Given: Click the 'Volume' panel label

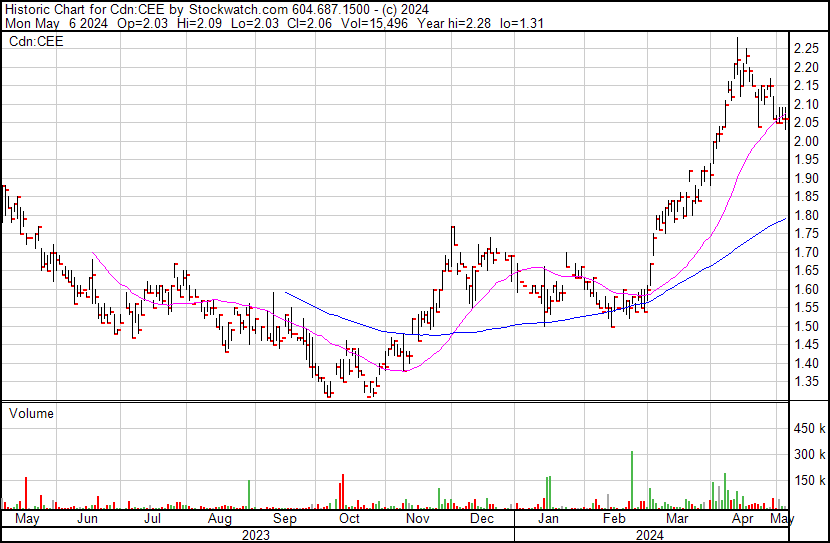Looking at the screenshot, I should click(31, 413).
